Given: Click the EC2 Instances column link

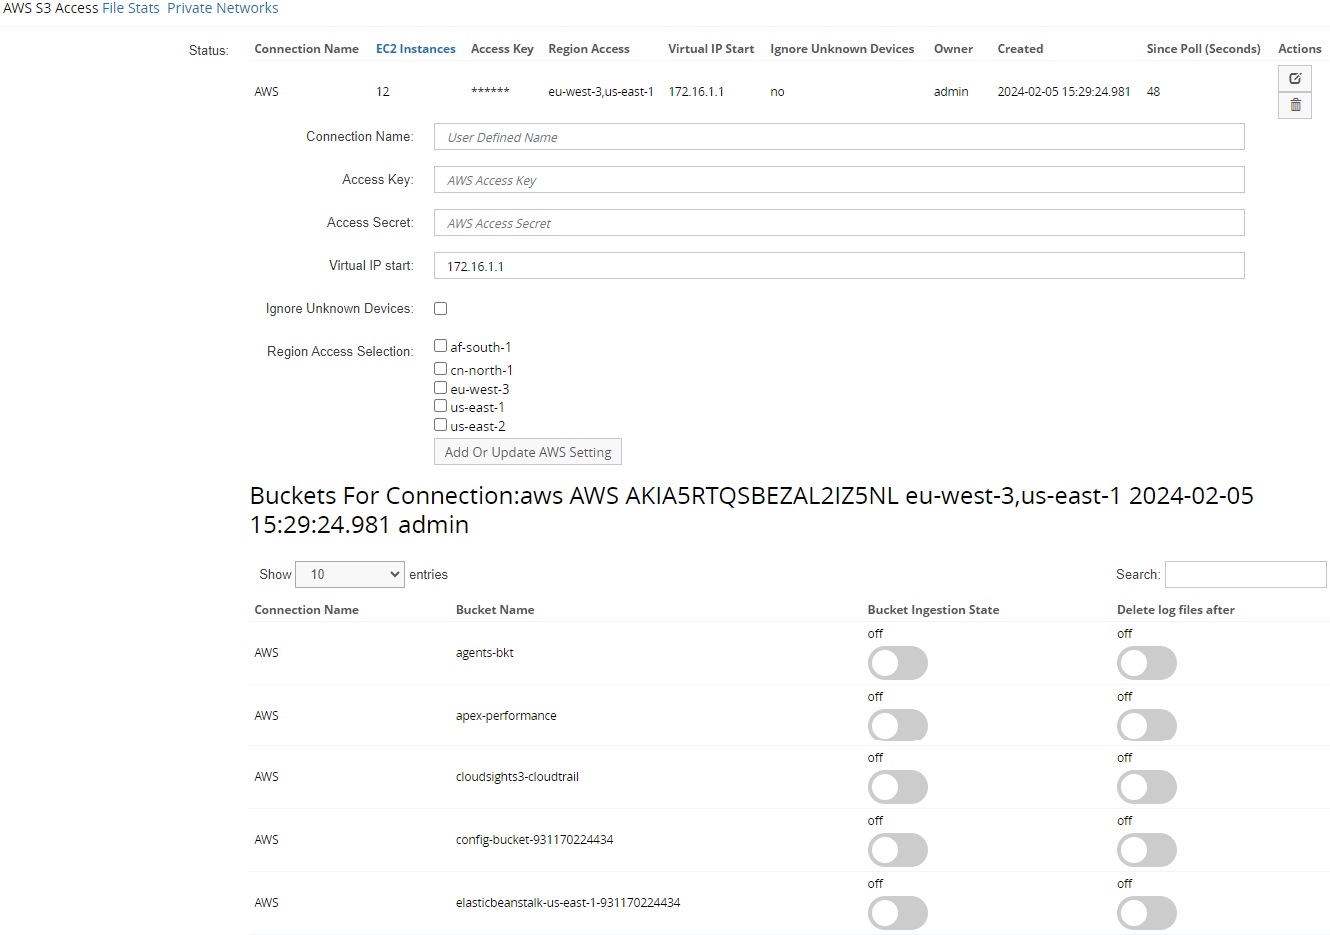Looking at the screenshot, I should click(x=416, y=48).
